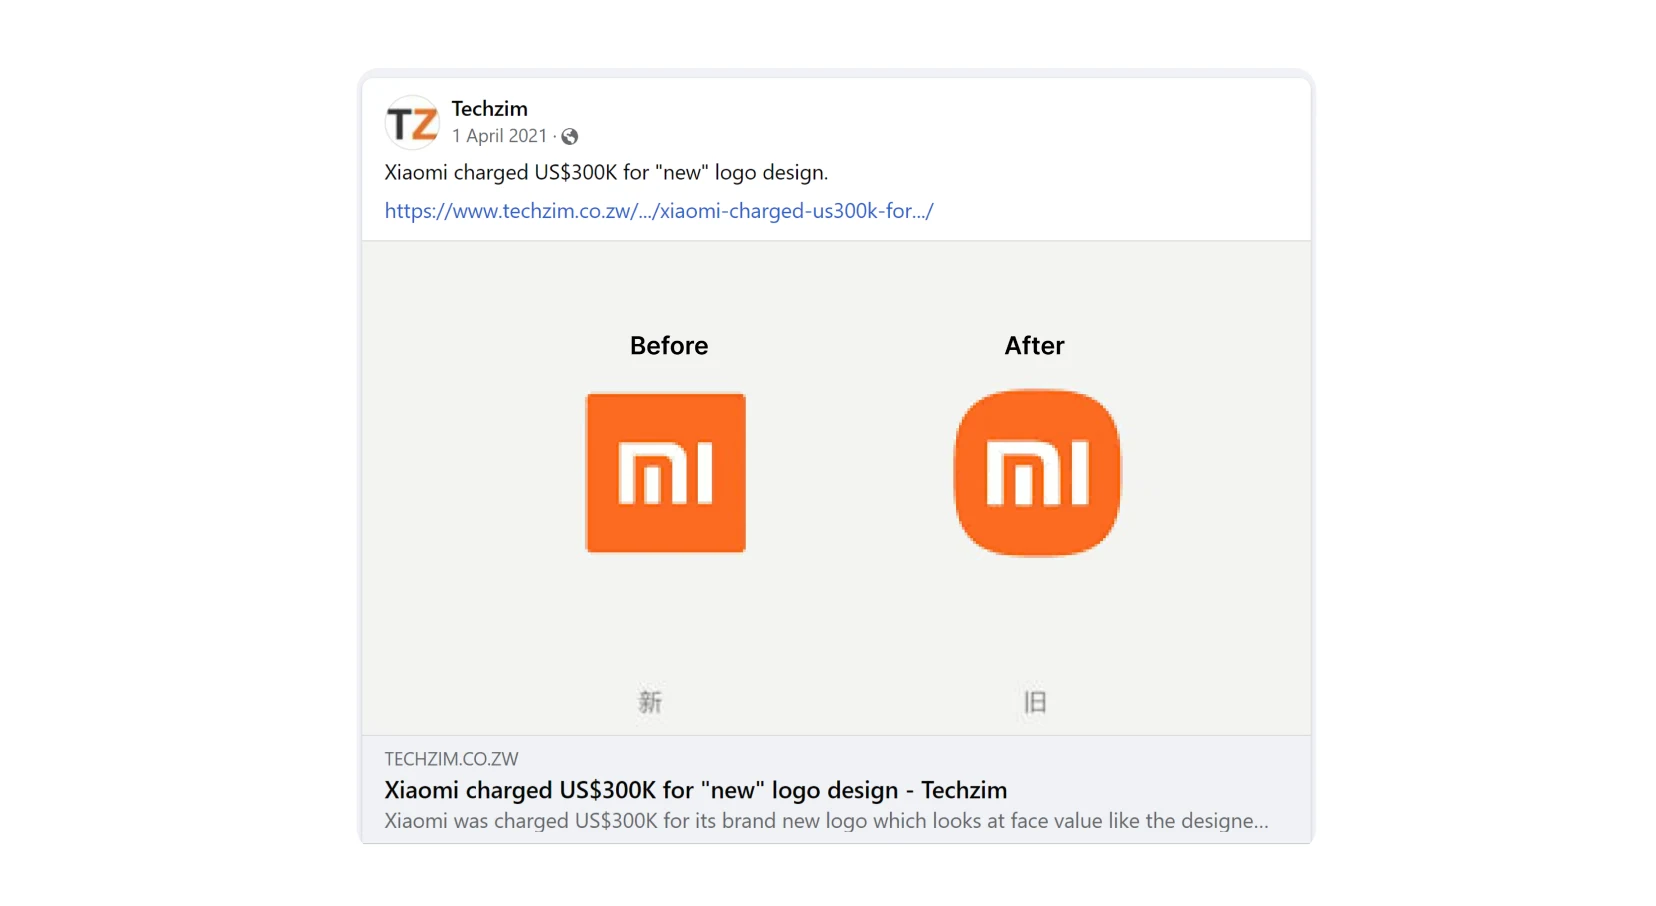Open the 1 April 2021 post timestamp
1656x906 pixels.
pos(499,136)
